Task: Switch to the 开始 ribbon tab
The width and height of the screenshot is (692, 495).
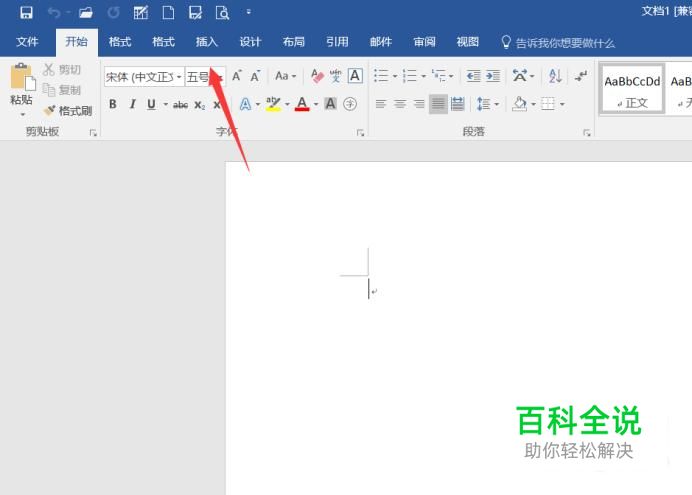Action: coord(77,42)
